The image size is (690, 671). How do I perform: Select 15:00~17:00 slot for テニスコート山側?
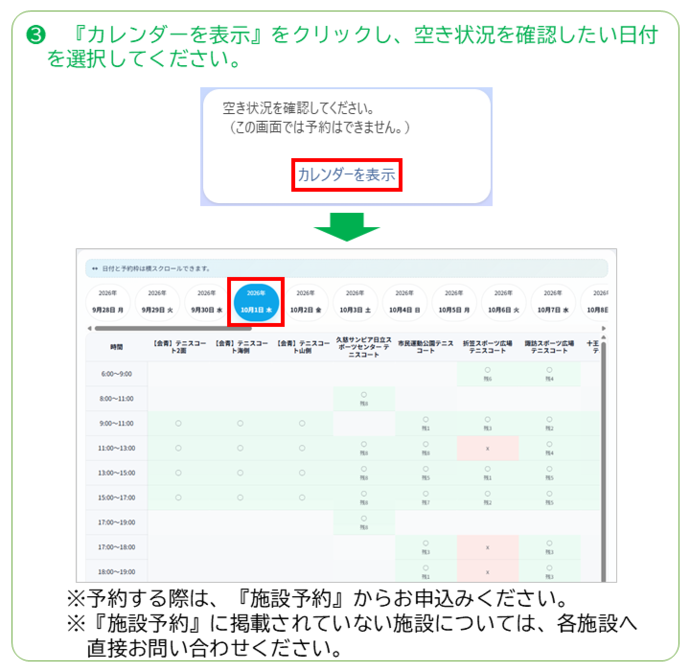click(302, 498)
